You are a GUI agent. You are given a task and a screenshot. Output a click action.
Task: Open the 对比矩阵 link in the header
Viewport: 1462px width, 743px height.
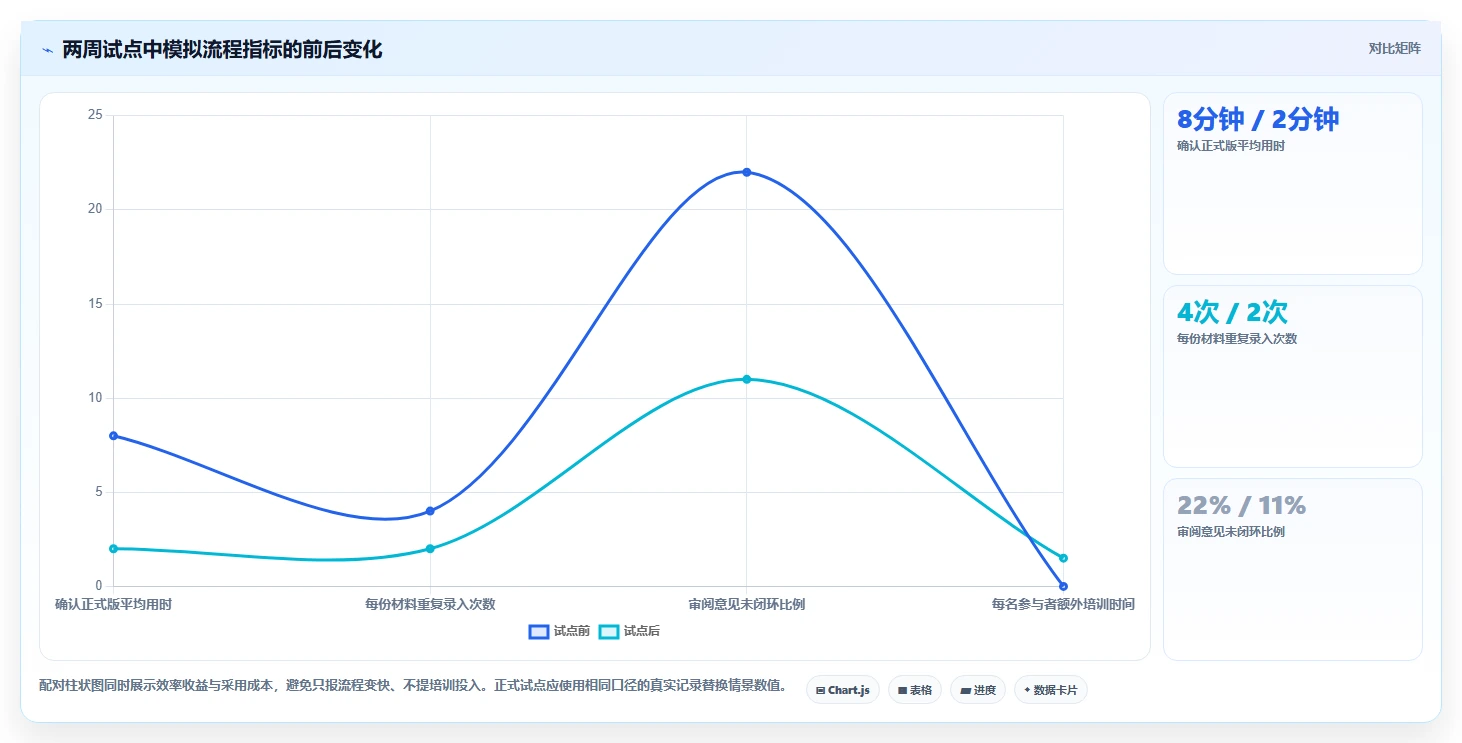tap(1394, 49)
